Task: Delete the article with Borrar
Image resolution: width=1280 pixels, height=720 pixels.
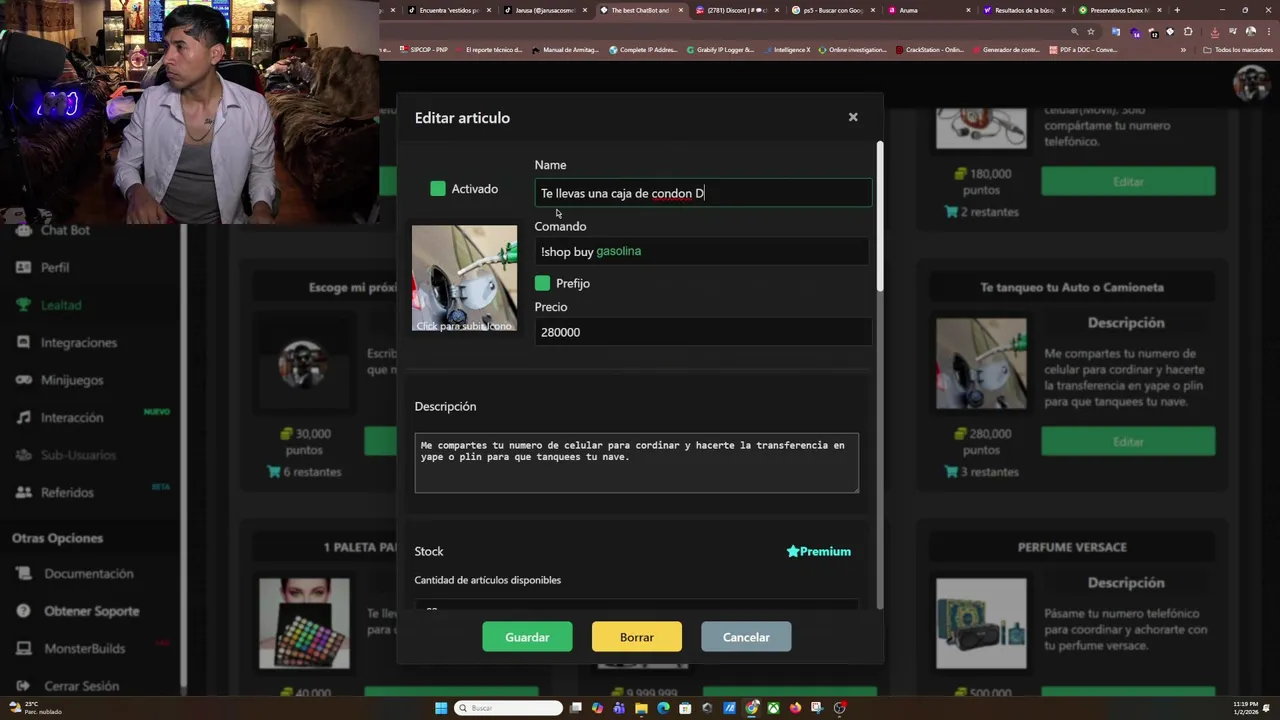Action: 636,637
